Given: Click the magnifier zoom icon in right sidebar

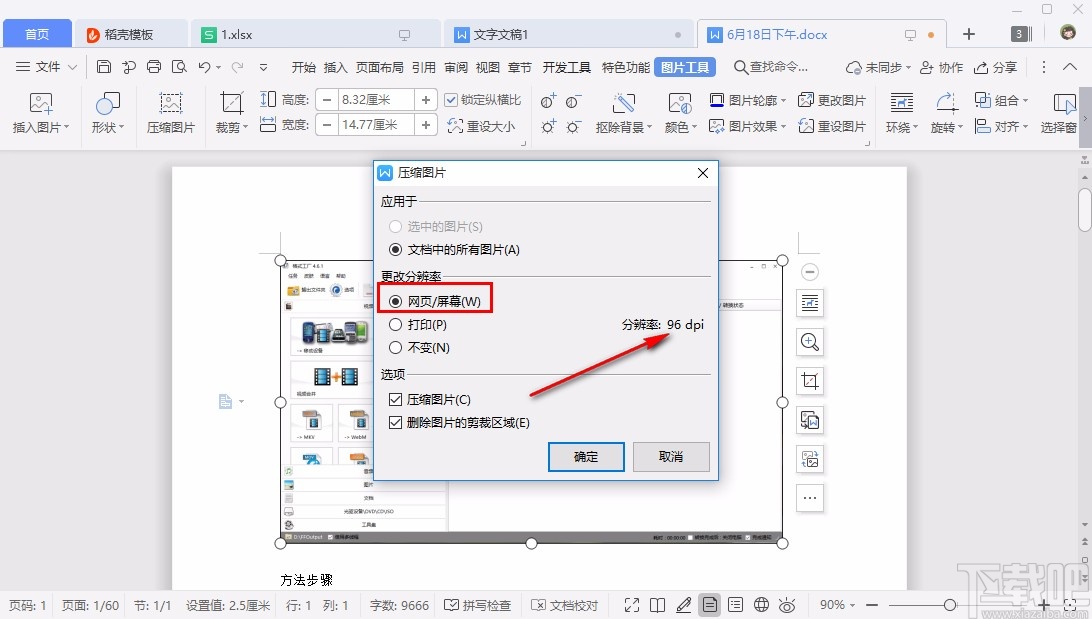Looking at the screenshot, I should [x=810, y=342].
